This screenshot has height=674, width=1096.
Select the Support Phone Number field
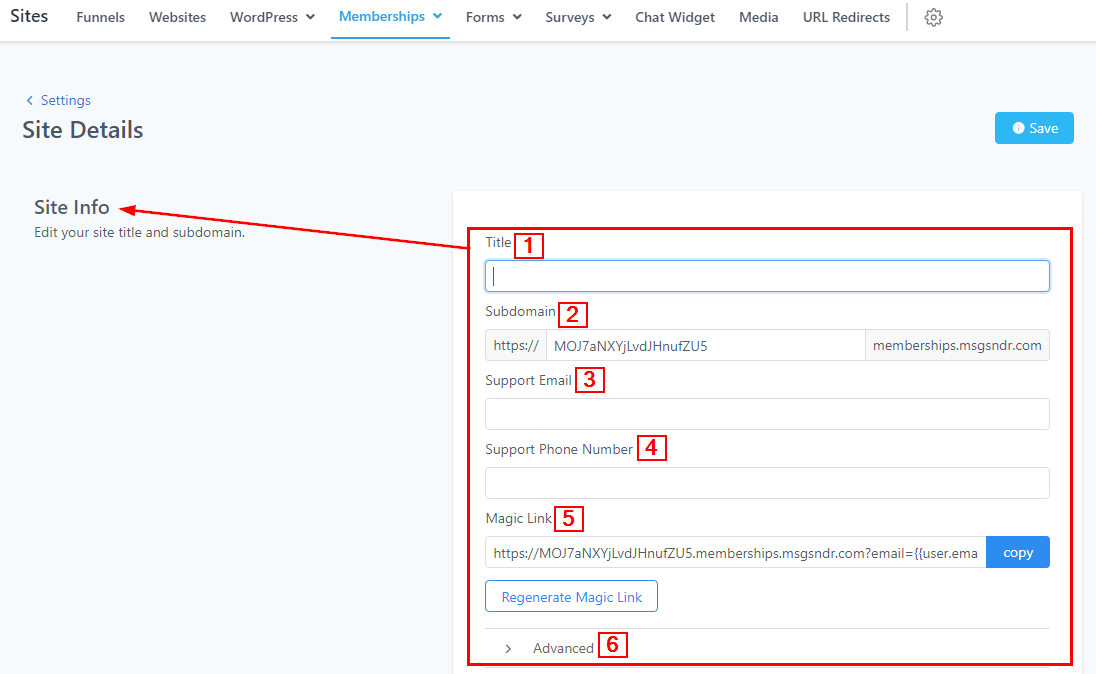[767, 483]
